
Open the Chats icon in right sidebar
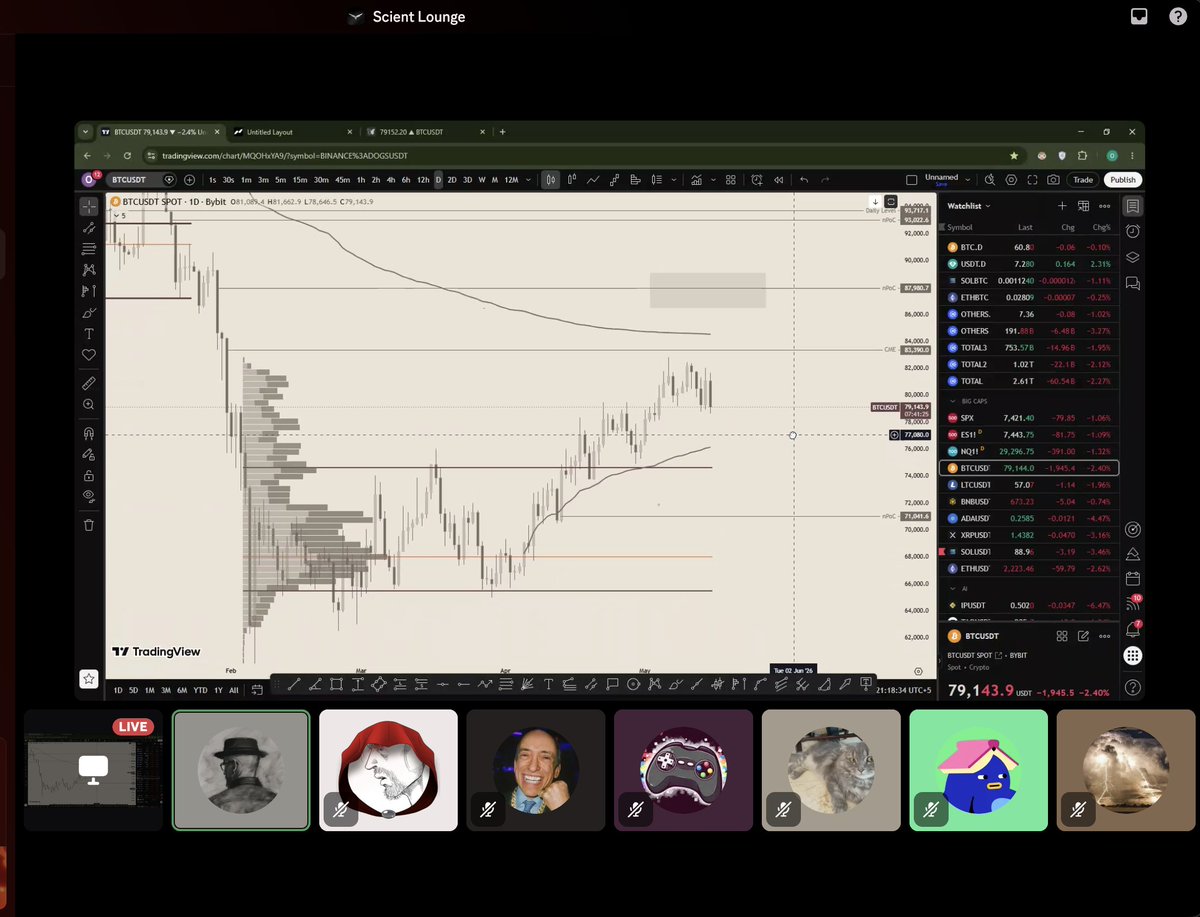click(1132, 283)
